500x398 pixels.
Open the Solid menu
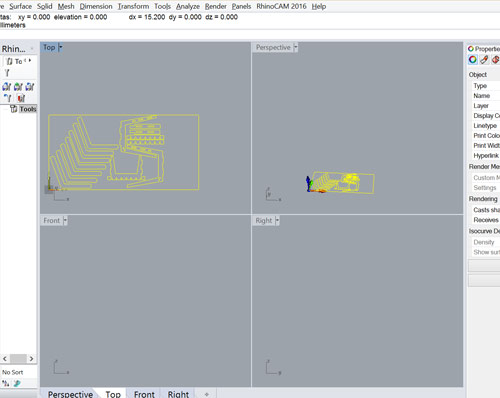(x=45, y=6)
